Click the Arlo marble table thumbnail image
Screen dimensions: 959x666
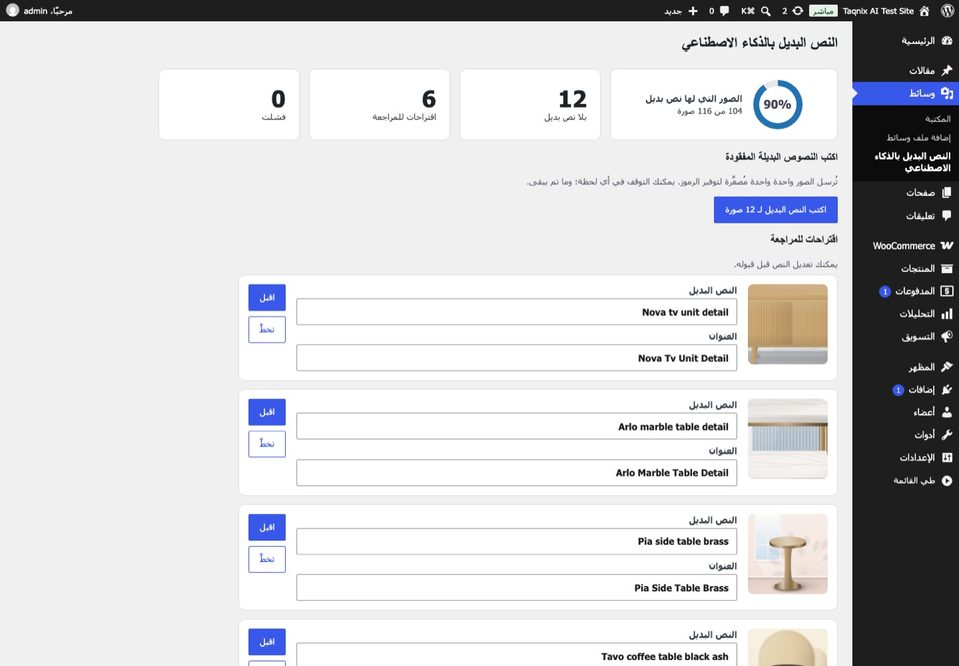tap(788, 439)
